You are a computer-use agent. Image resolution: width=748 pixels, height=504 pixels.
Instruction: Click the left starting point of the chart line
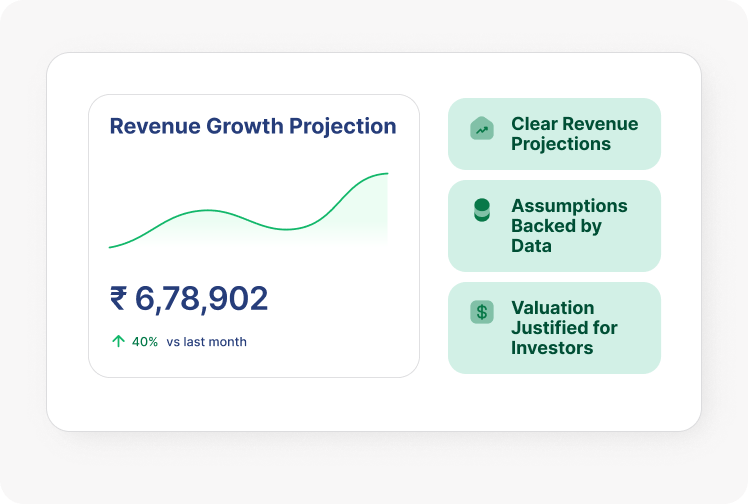coord(110,246)
